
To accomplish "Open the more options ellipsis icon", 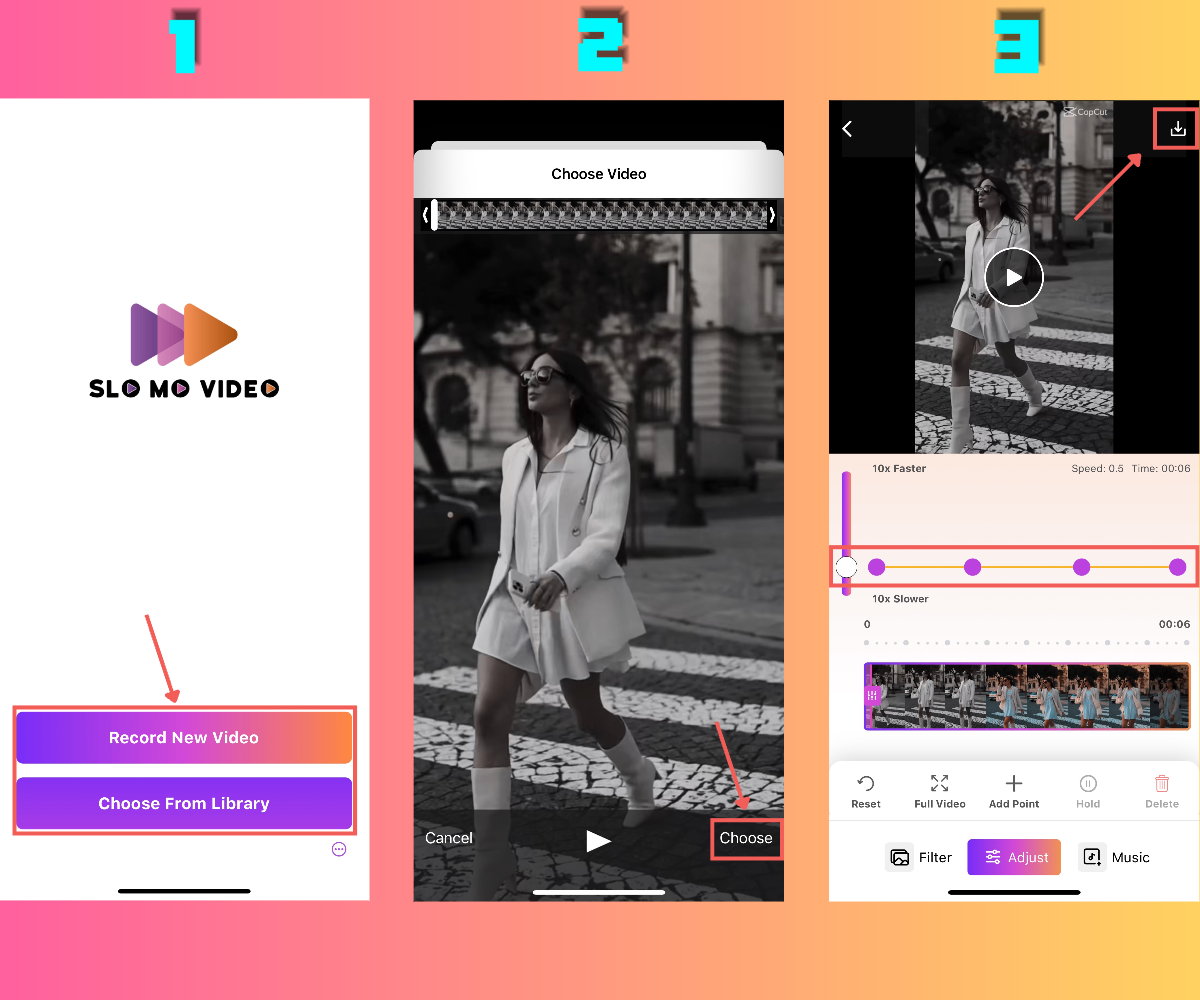I will [x=339, y=849].
